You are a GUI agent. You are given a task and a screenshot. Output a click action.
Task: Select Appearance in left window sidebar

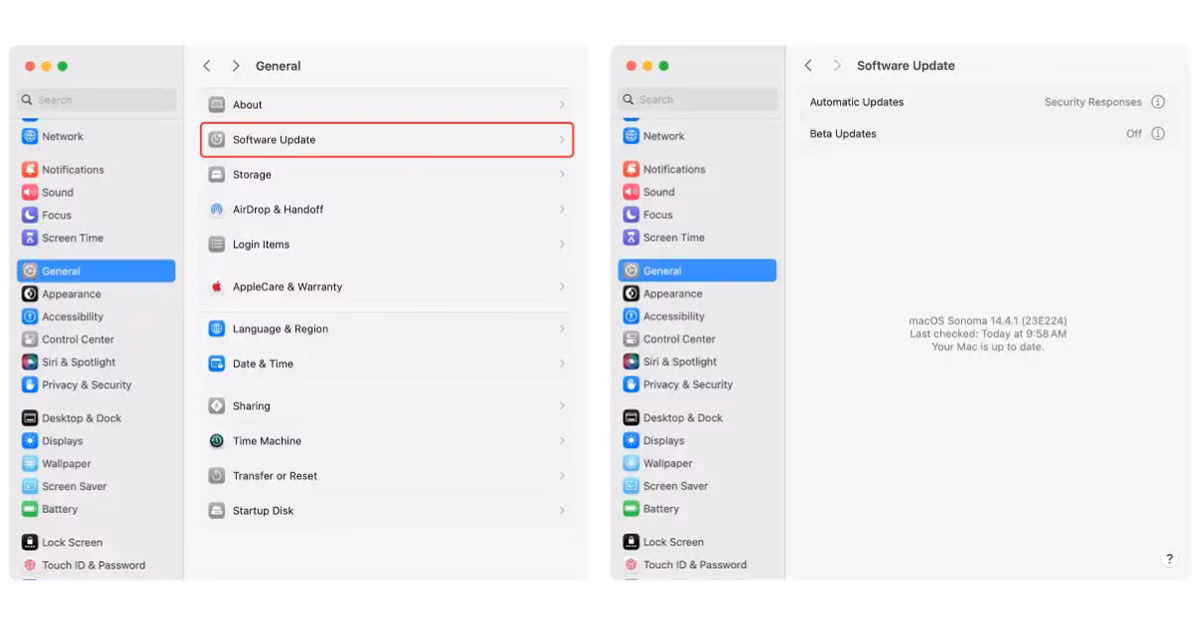coord(96,295)
